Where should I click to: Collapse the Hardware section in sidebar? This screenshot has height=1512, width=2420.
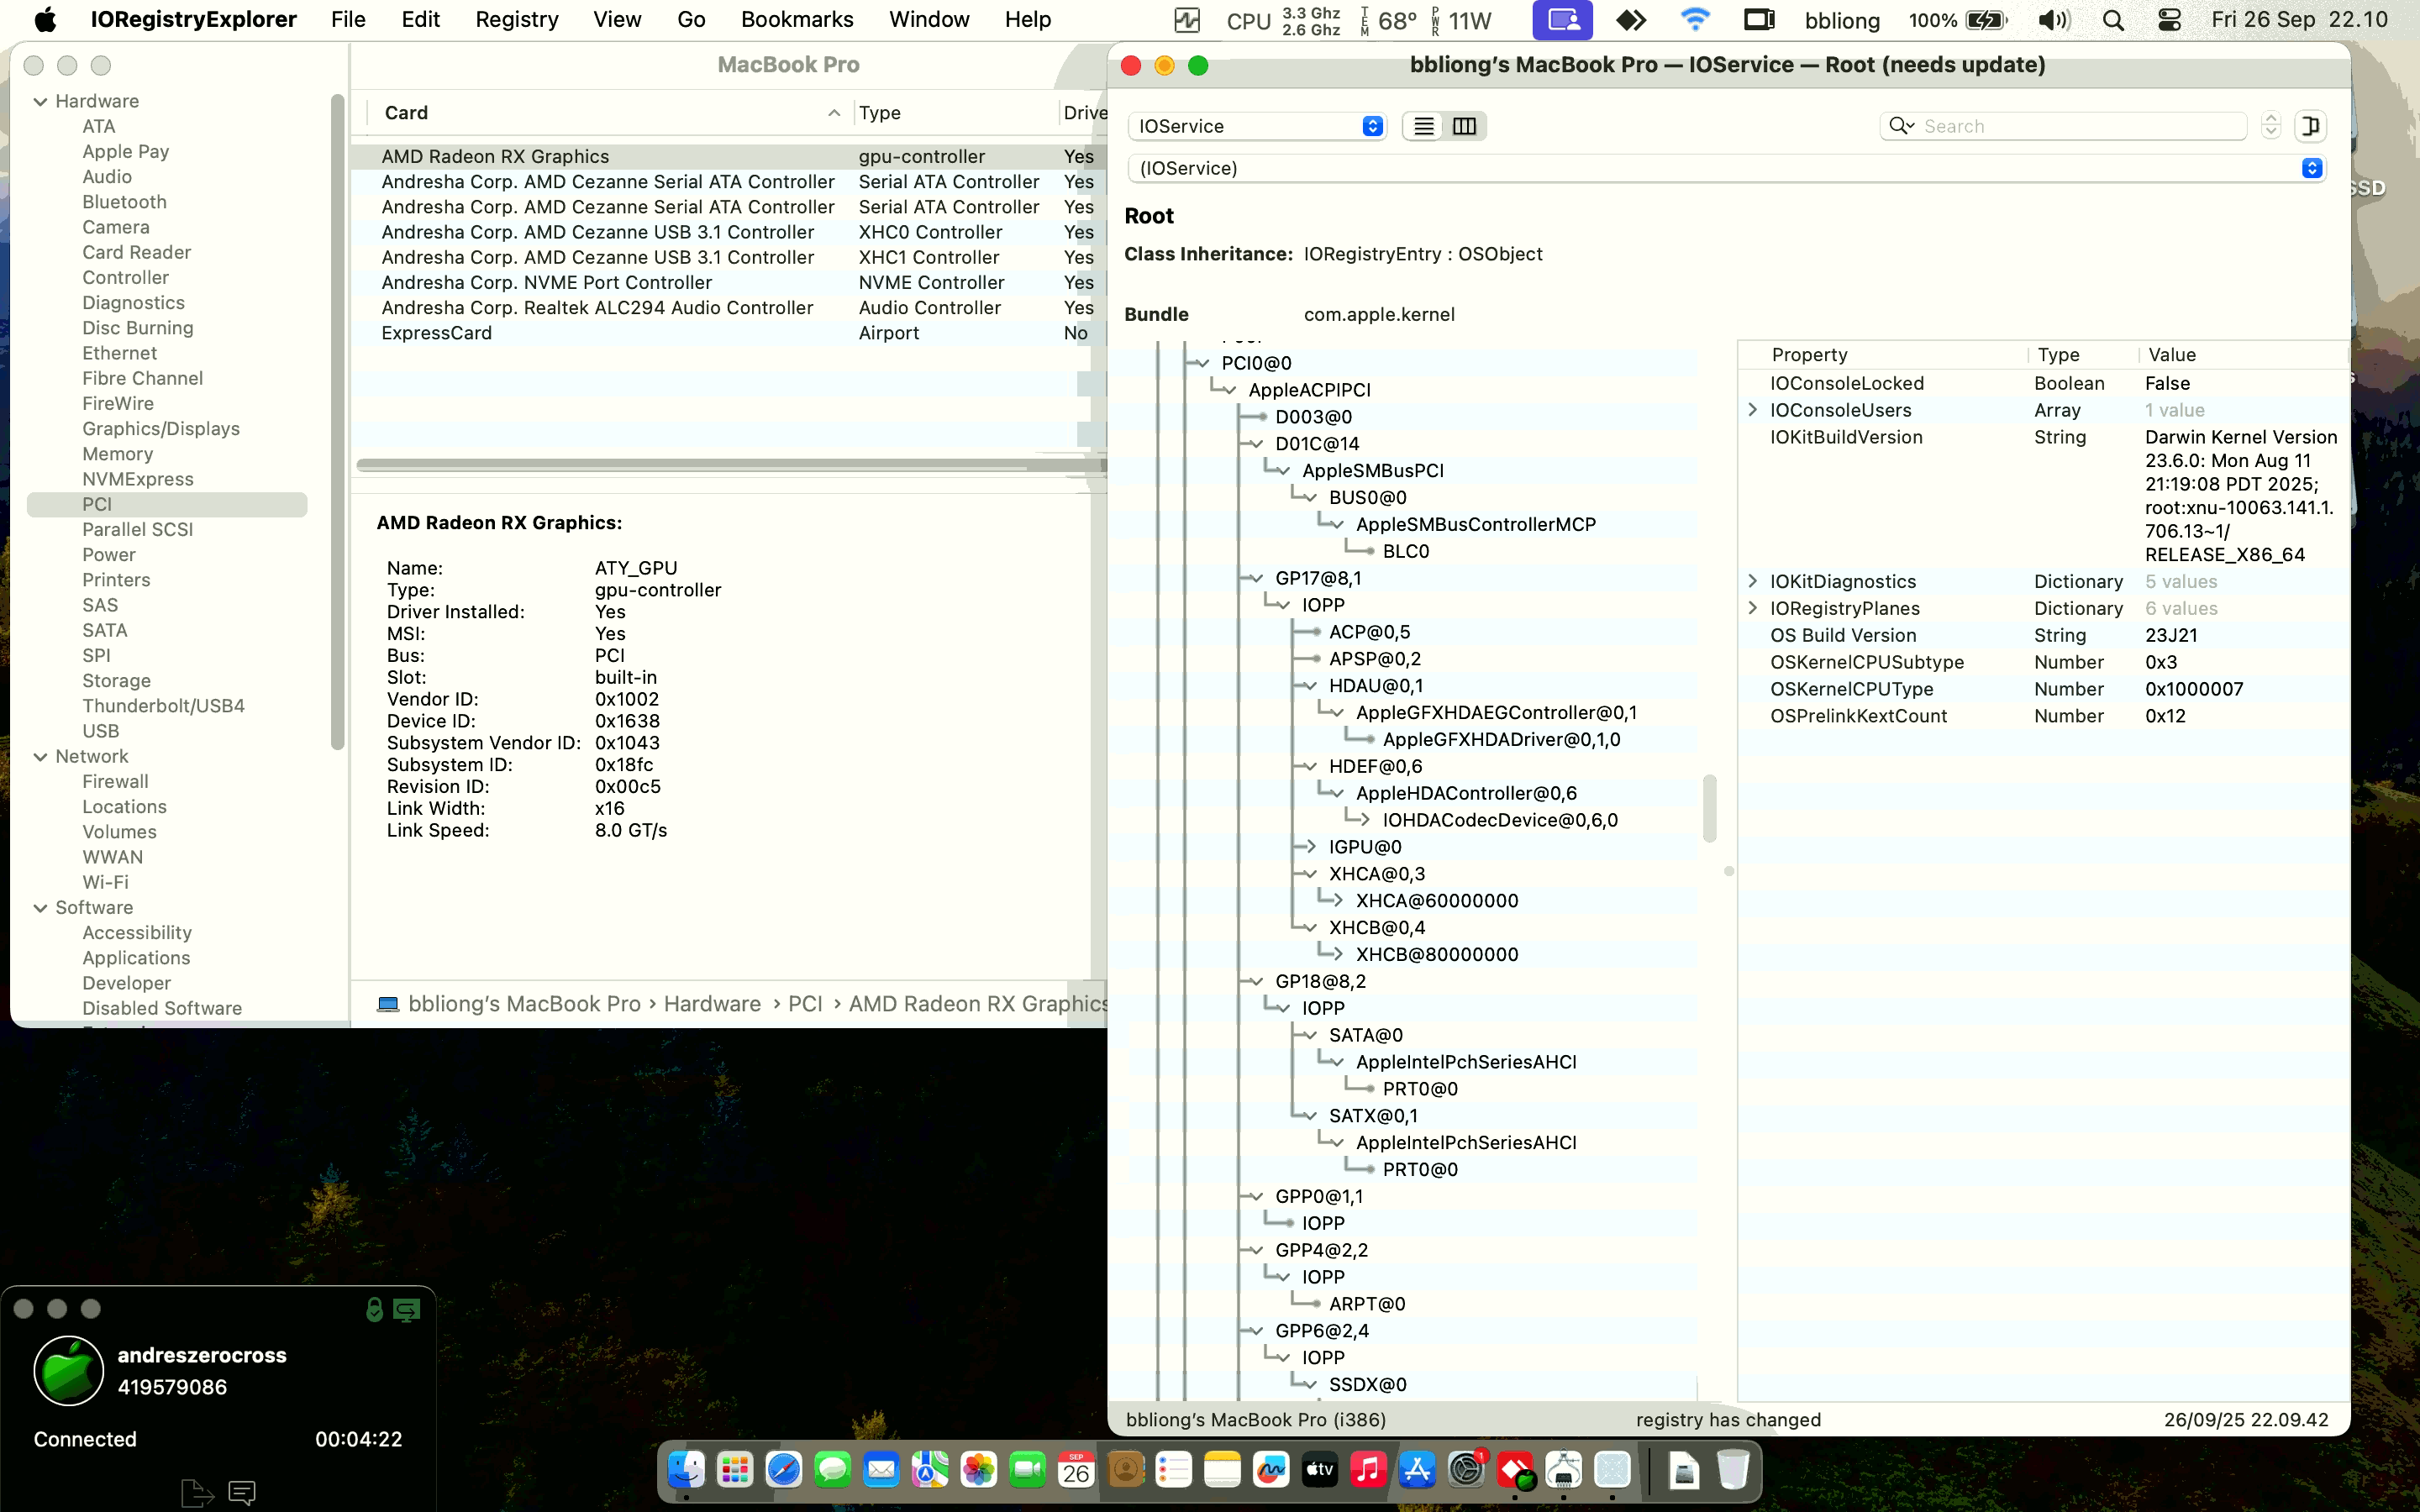click(41, 101)
